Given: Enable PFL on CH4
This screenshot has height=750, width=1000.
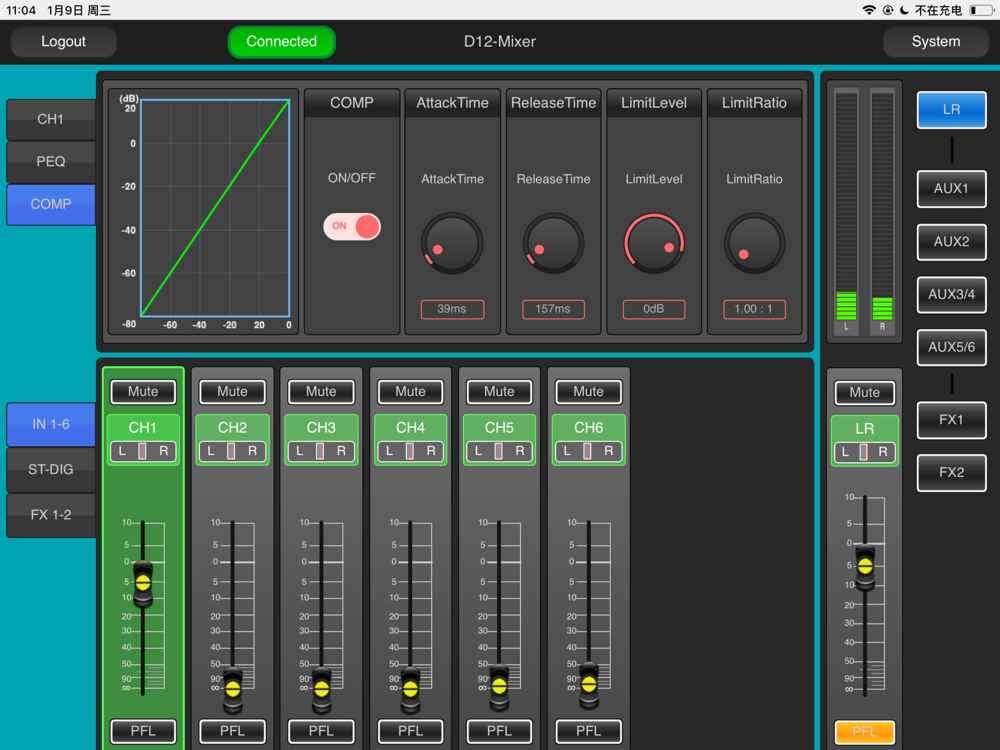Looking at the screenshot, I should [x=410, y=731].
